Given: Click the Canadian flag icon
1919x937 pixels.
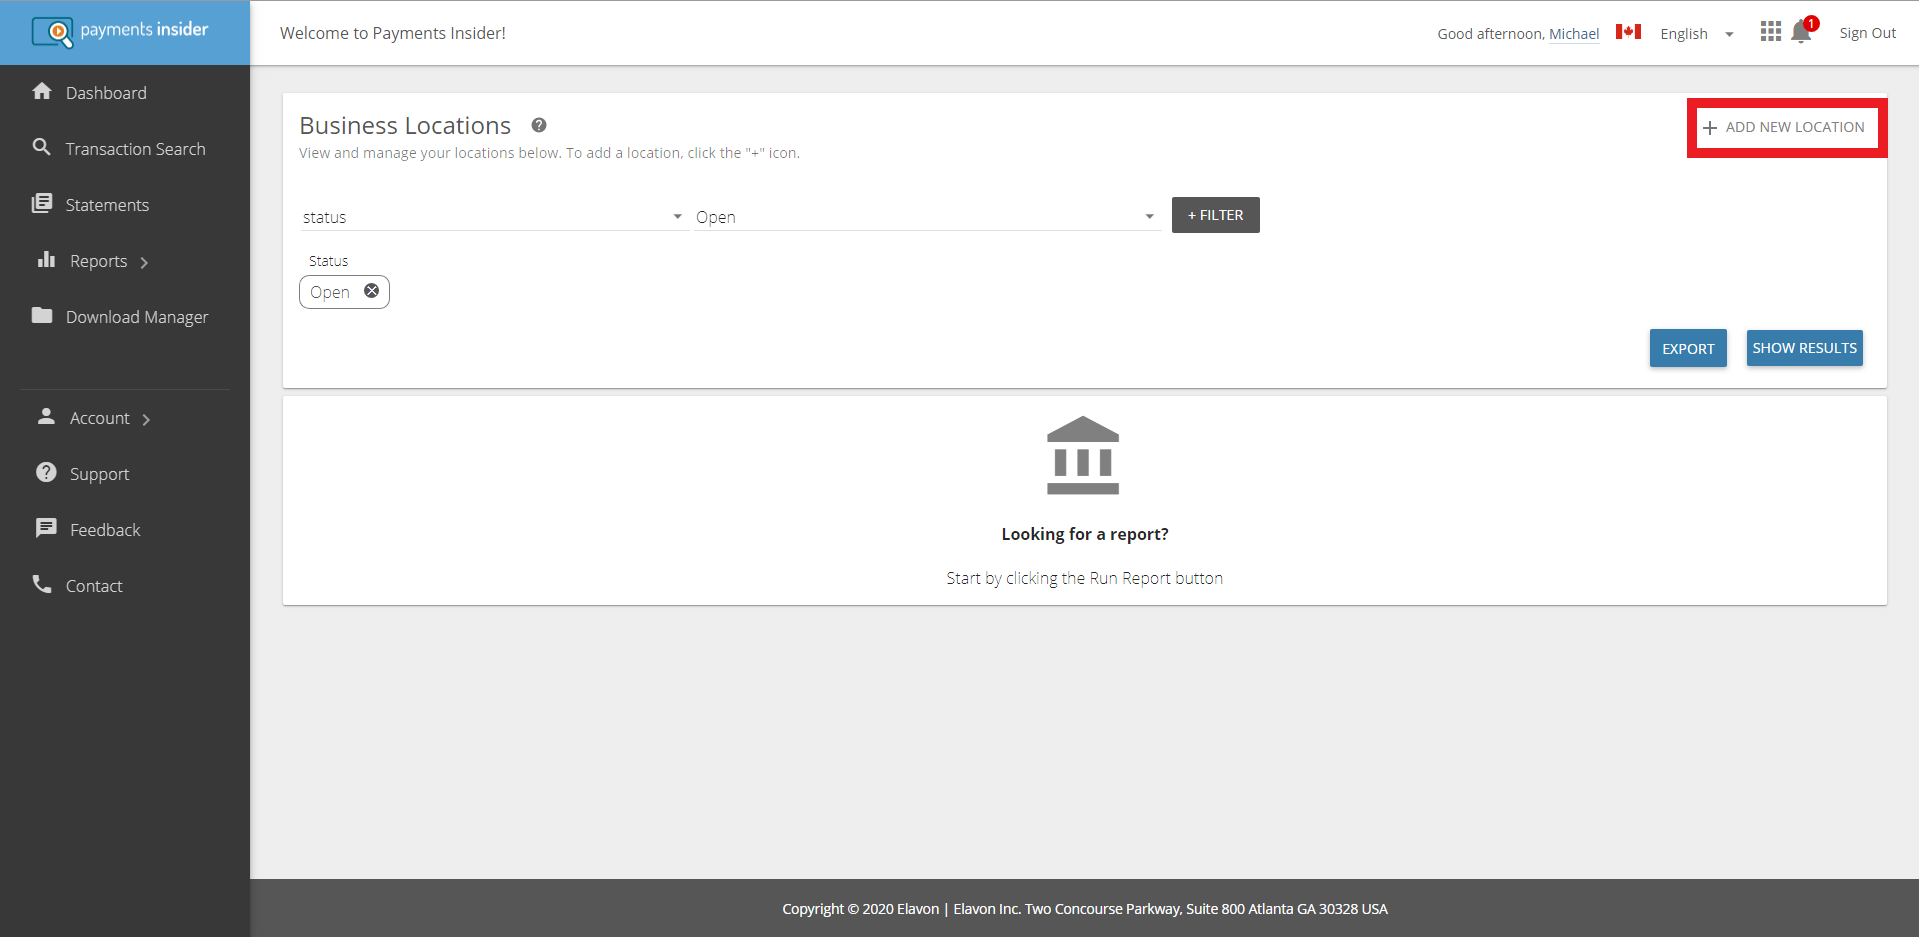Looking at the screenshot, I should click(1628, 32).
